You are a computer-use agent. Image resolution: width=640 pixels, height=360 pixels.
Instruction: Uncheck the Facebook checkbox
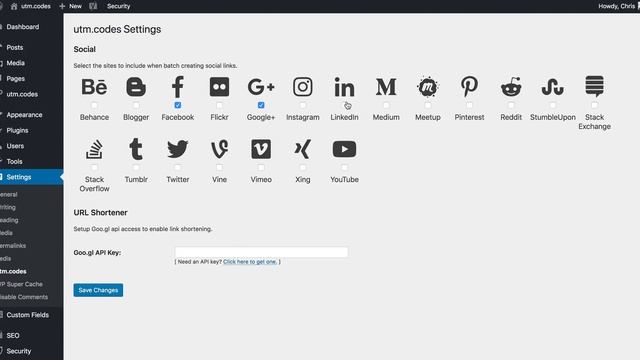[x=178, y=105]
